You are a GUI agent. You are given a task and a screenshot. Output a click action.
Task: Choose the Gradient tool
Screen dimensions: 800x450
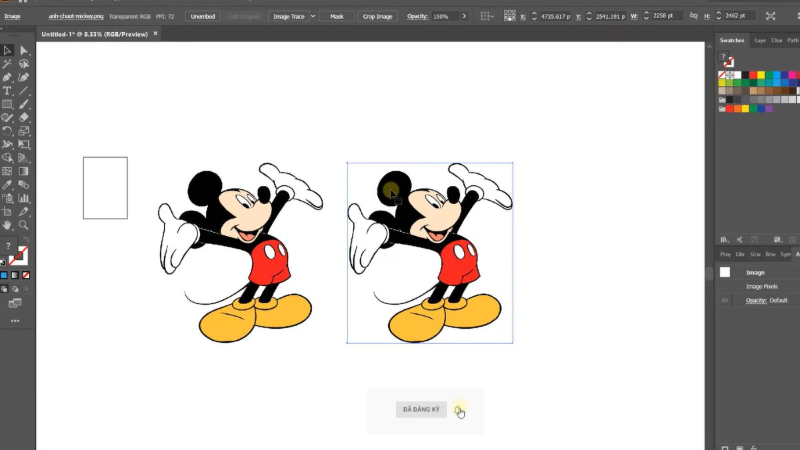(x=23, y=171)
